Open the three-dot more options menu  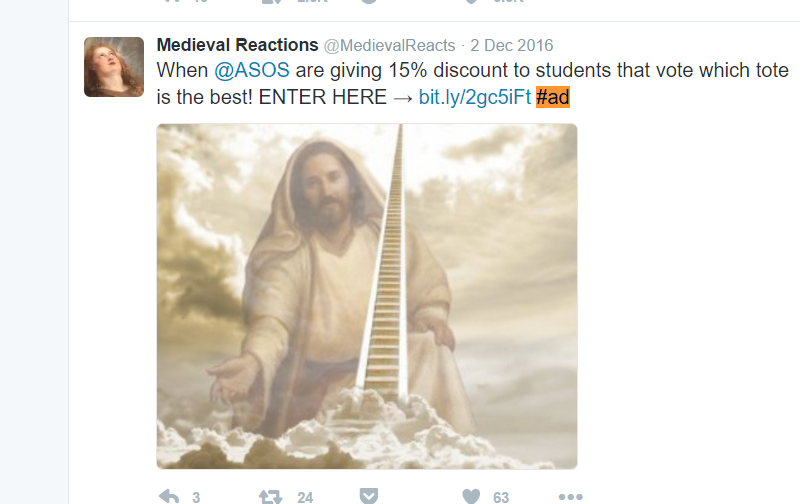(570, 496)
